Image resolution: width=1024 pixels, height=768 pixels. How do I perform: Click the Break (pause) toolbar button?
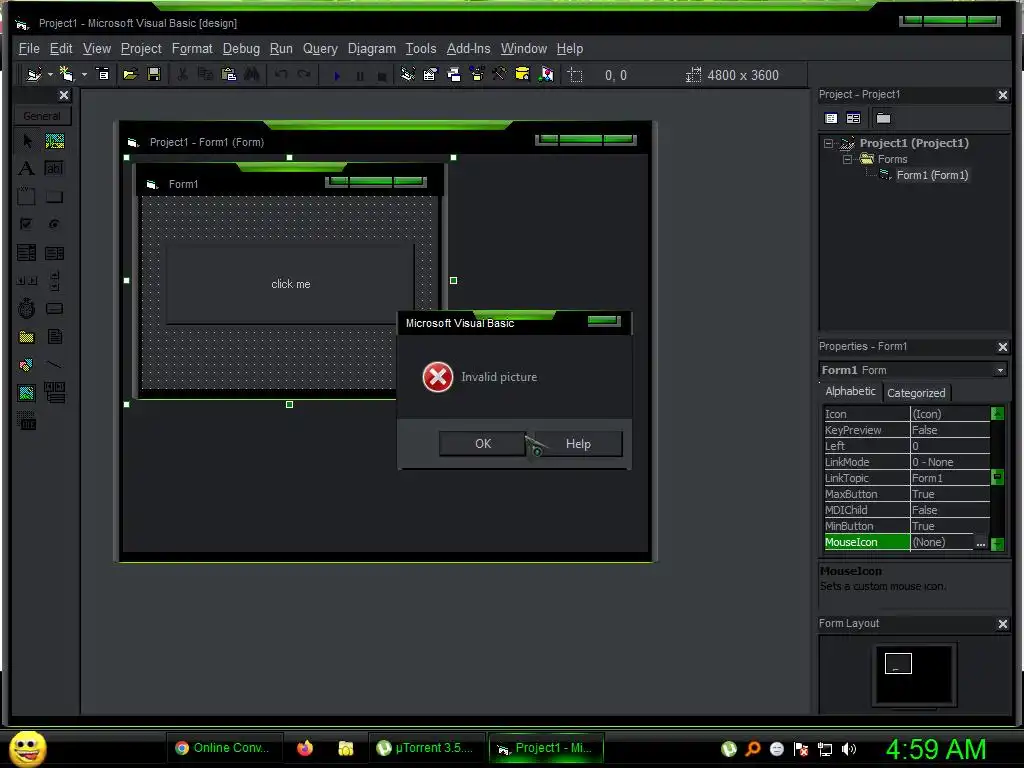point(360,76)
